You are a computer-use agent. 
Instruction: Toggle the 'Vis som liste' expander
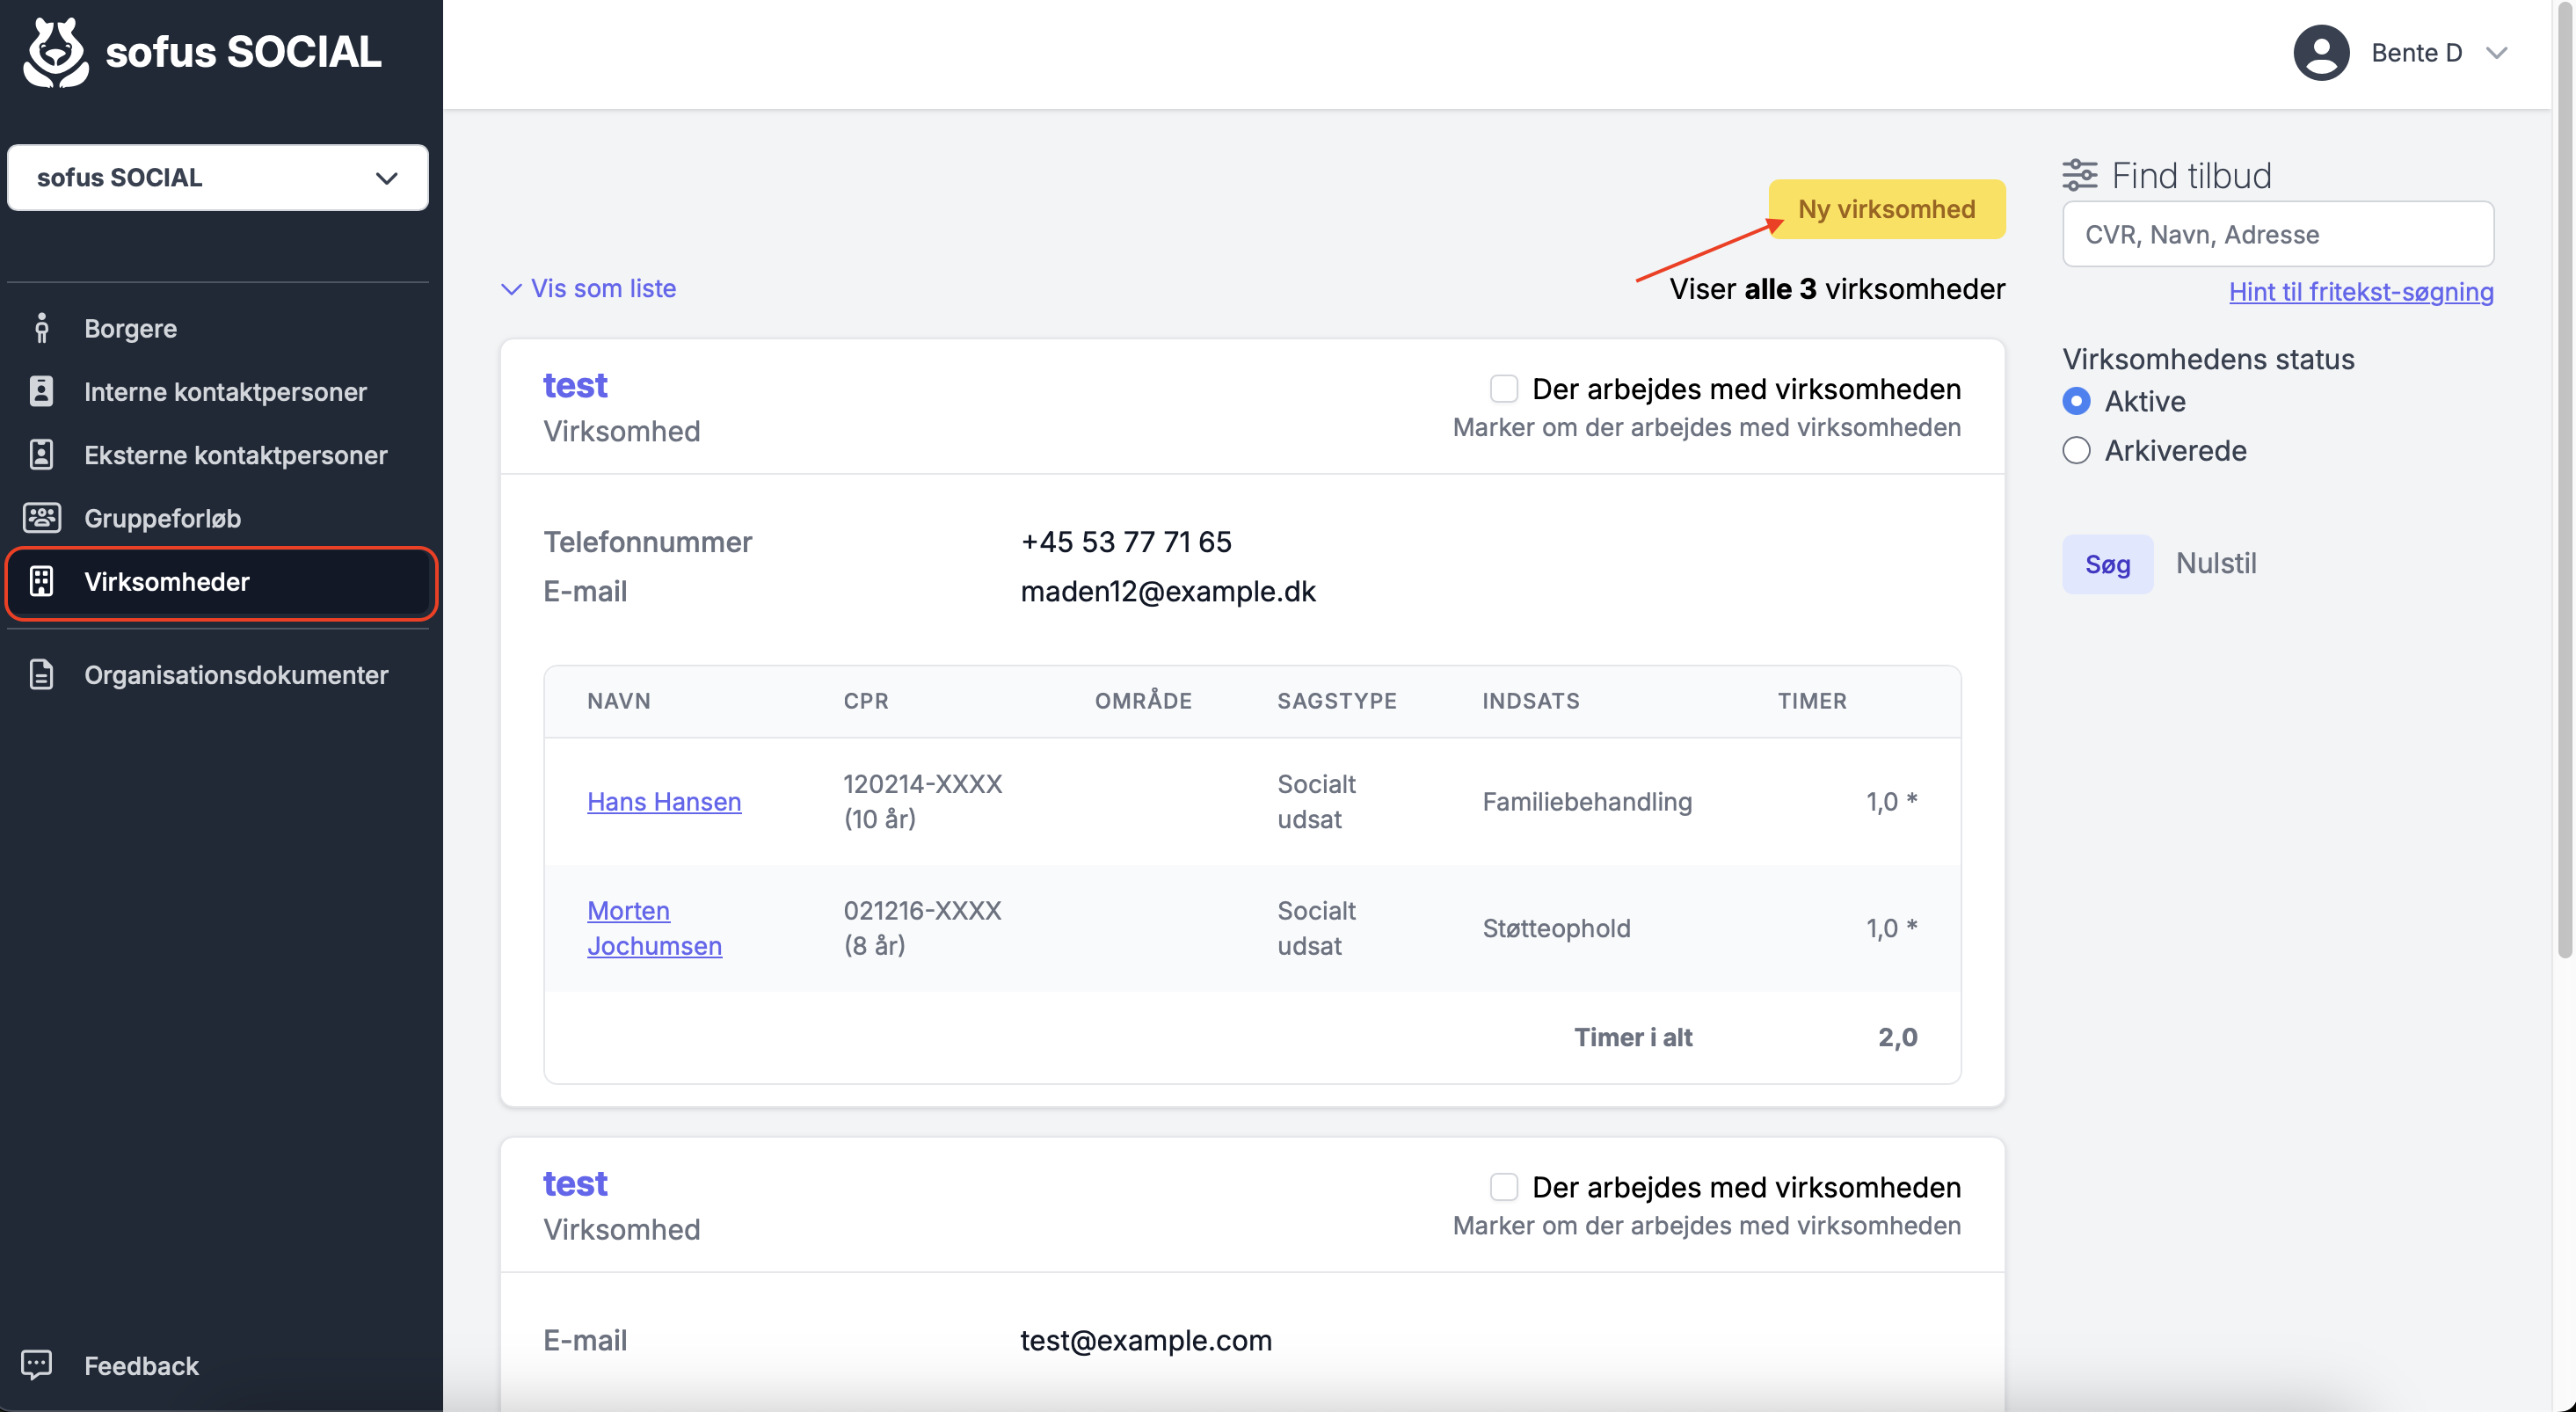click(588, 288)
